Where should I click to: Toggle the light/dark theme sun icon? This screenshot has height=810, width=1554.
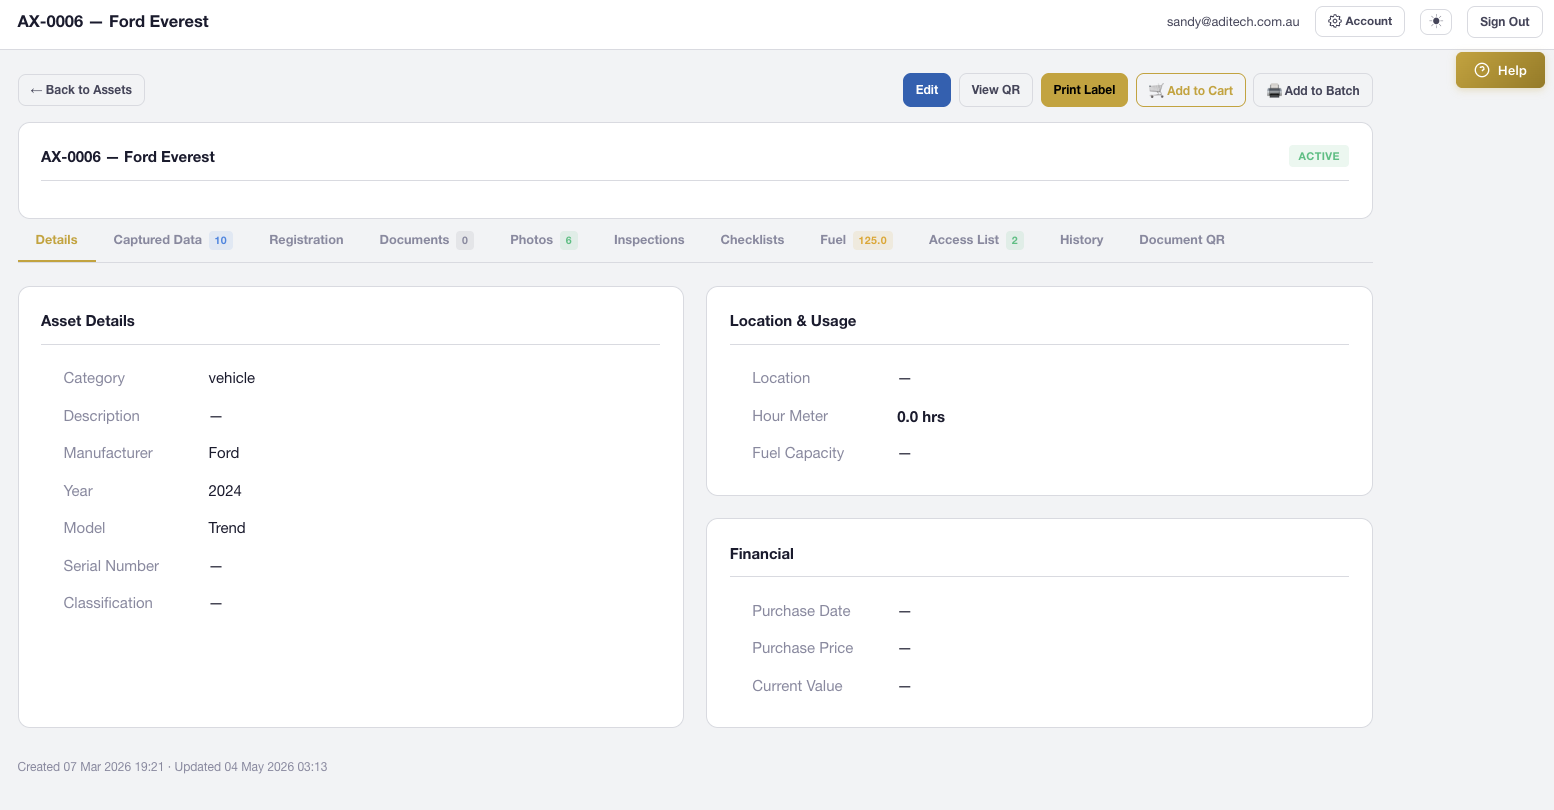tap(1436, 21)
